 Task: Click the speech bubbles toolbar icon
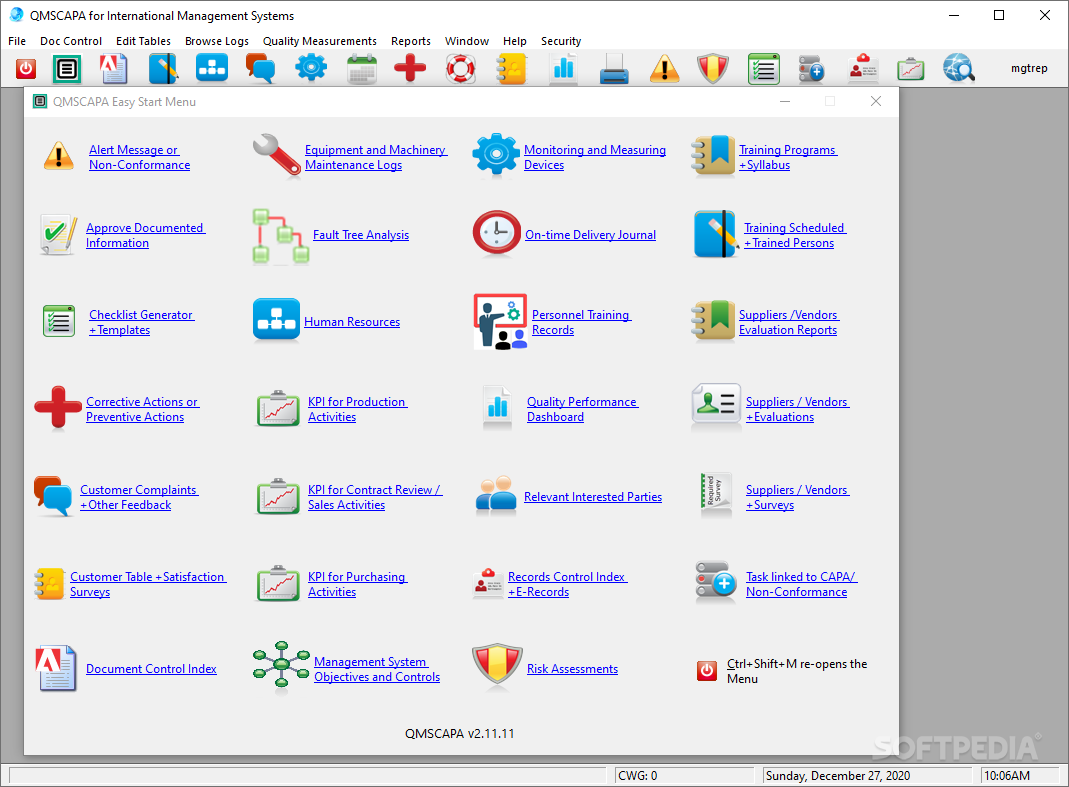pos(261,68)
